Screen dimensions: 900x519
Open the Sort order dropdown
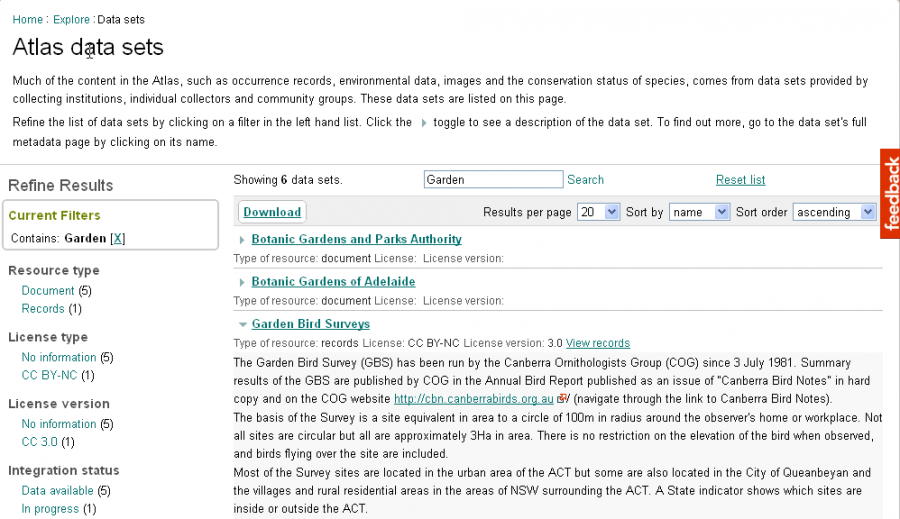point(833,212)
